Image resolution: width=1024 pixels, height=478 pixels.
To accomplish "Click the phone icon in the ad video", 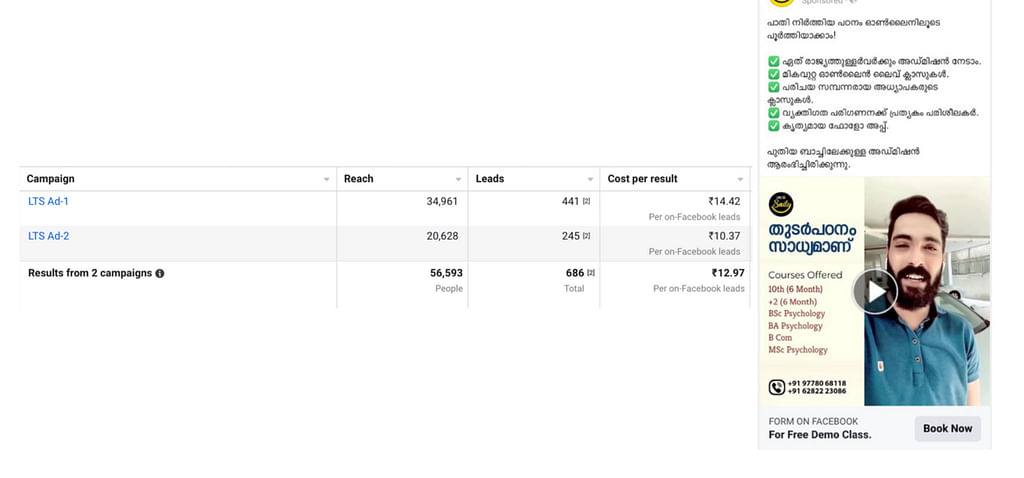I will 776,387.
